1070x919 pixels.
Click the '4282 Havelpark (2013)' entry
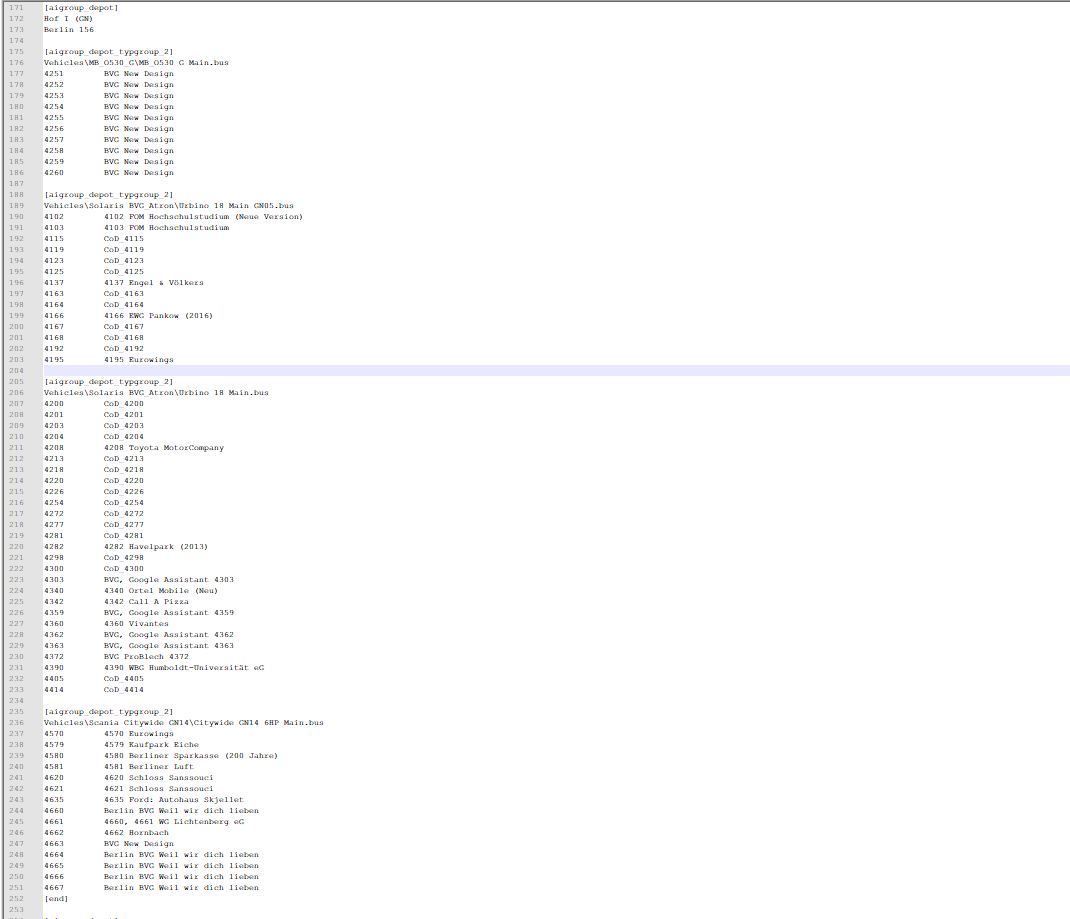click(156, 546)
